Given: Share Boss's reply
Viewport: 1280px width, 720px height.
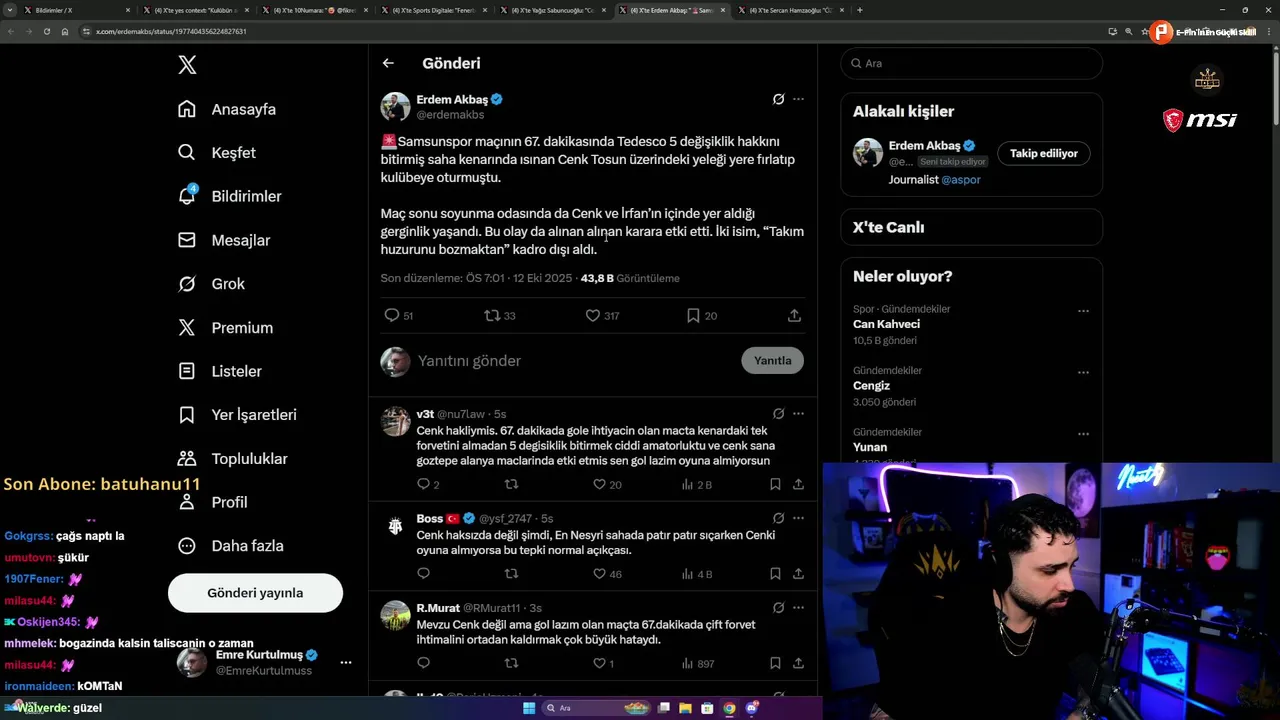Looking at the screenshot, I should tap(798, 574).
